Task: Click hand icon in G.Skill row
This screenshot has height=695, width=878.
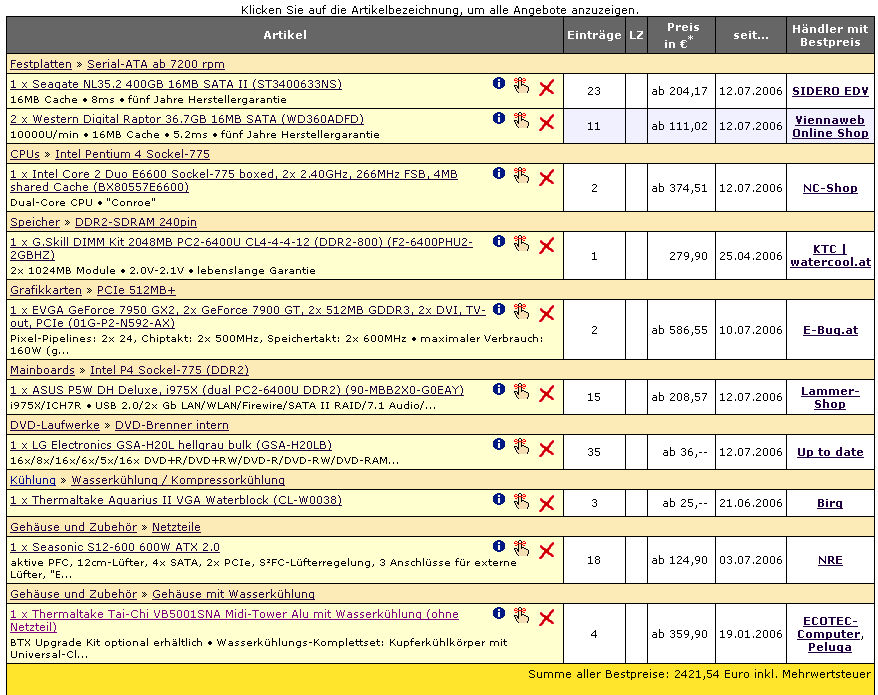Action: tap(521, 243)
